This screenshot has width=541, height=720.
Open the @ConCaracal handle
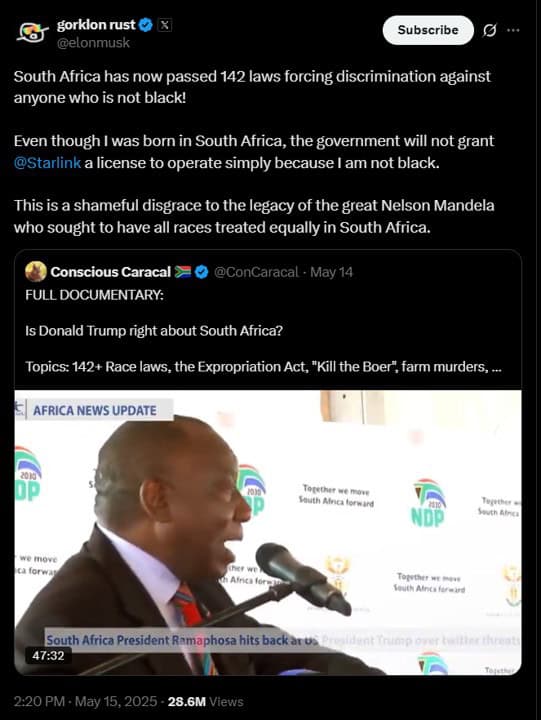click(256, 272)
